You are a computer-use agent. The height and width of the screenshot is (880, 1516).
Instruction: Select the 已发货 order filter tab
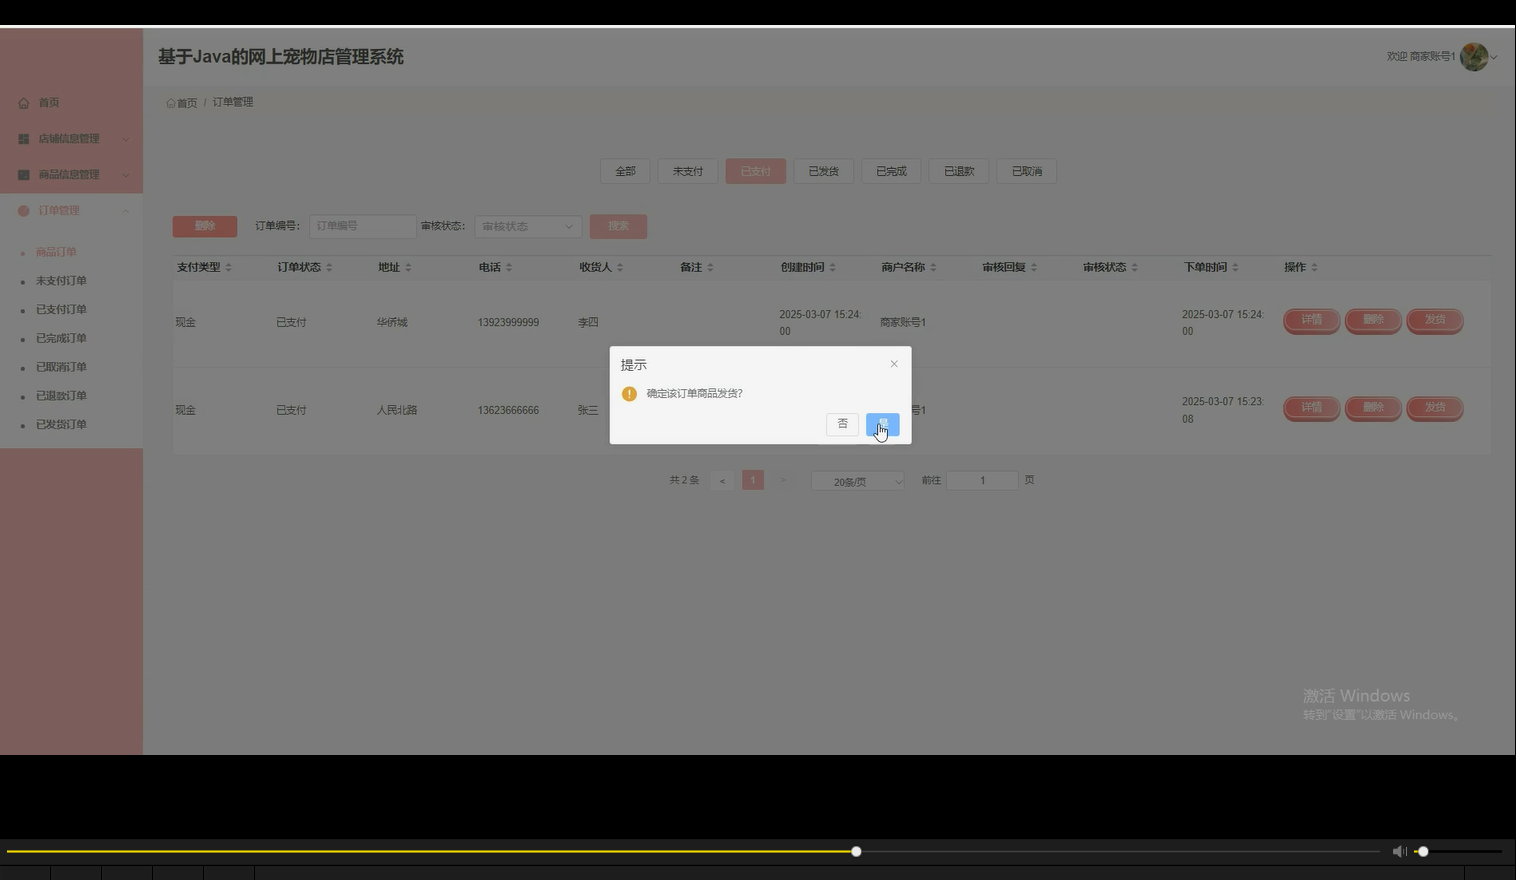pos(823,171)
